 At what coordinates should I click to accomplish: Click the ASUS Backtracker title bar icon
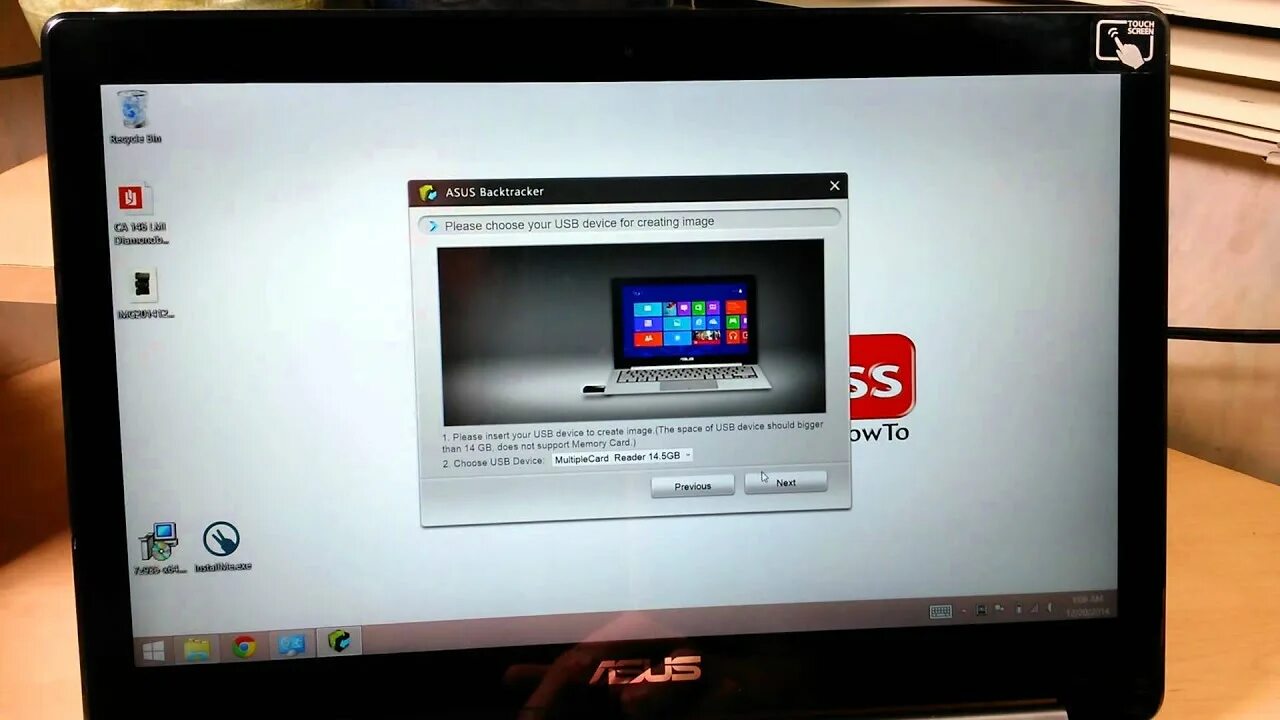click(x=428, y=192)
